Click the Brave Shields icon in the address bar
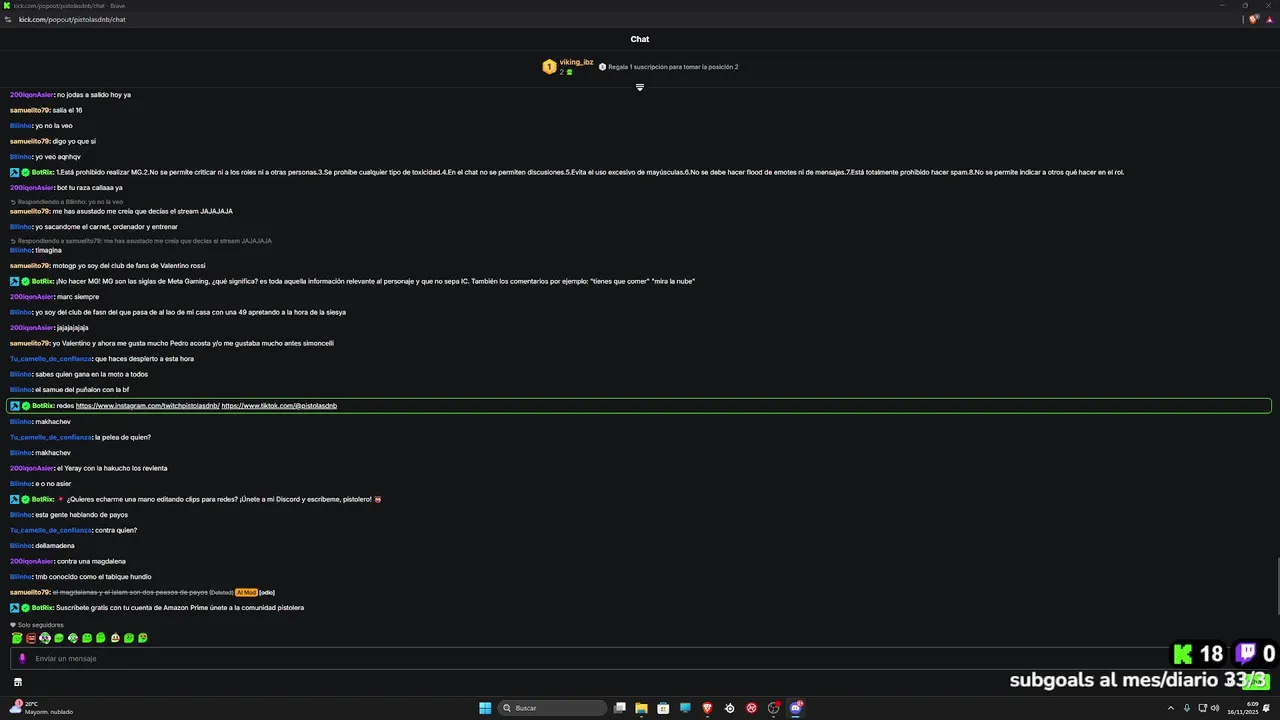The height and width of the screenshot is (720, 1280). tap(1254, 19)
